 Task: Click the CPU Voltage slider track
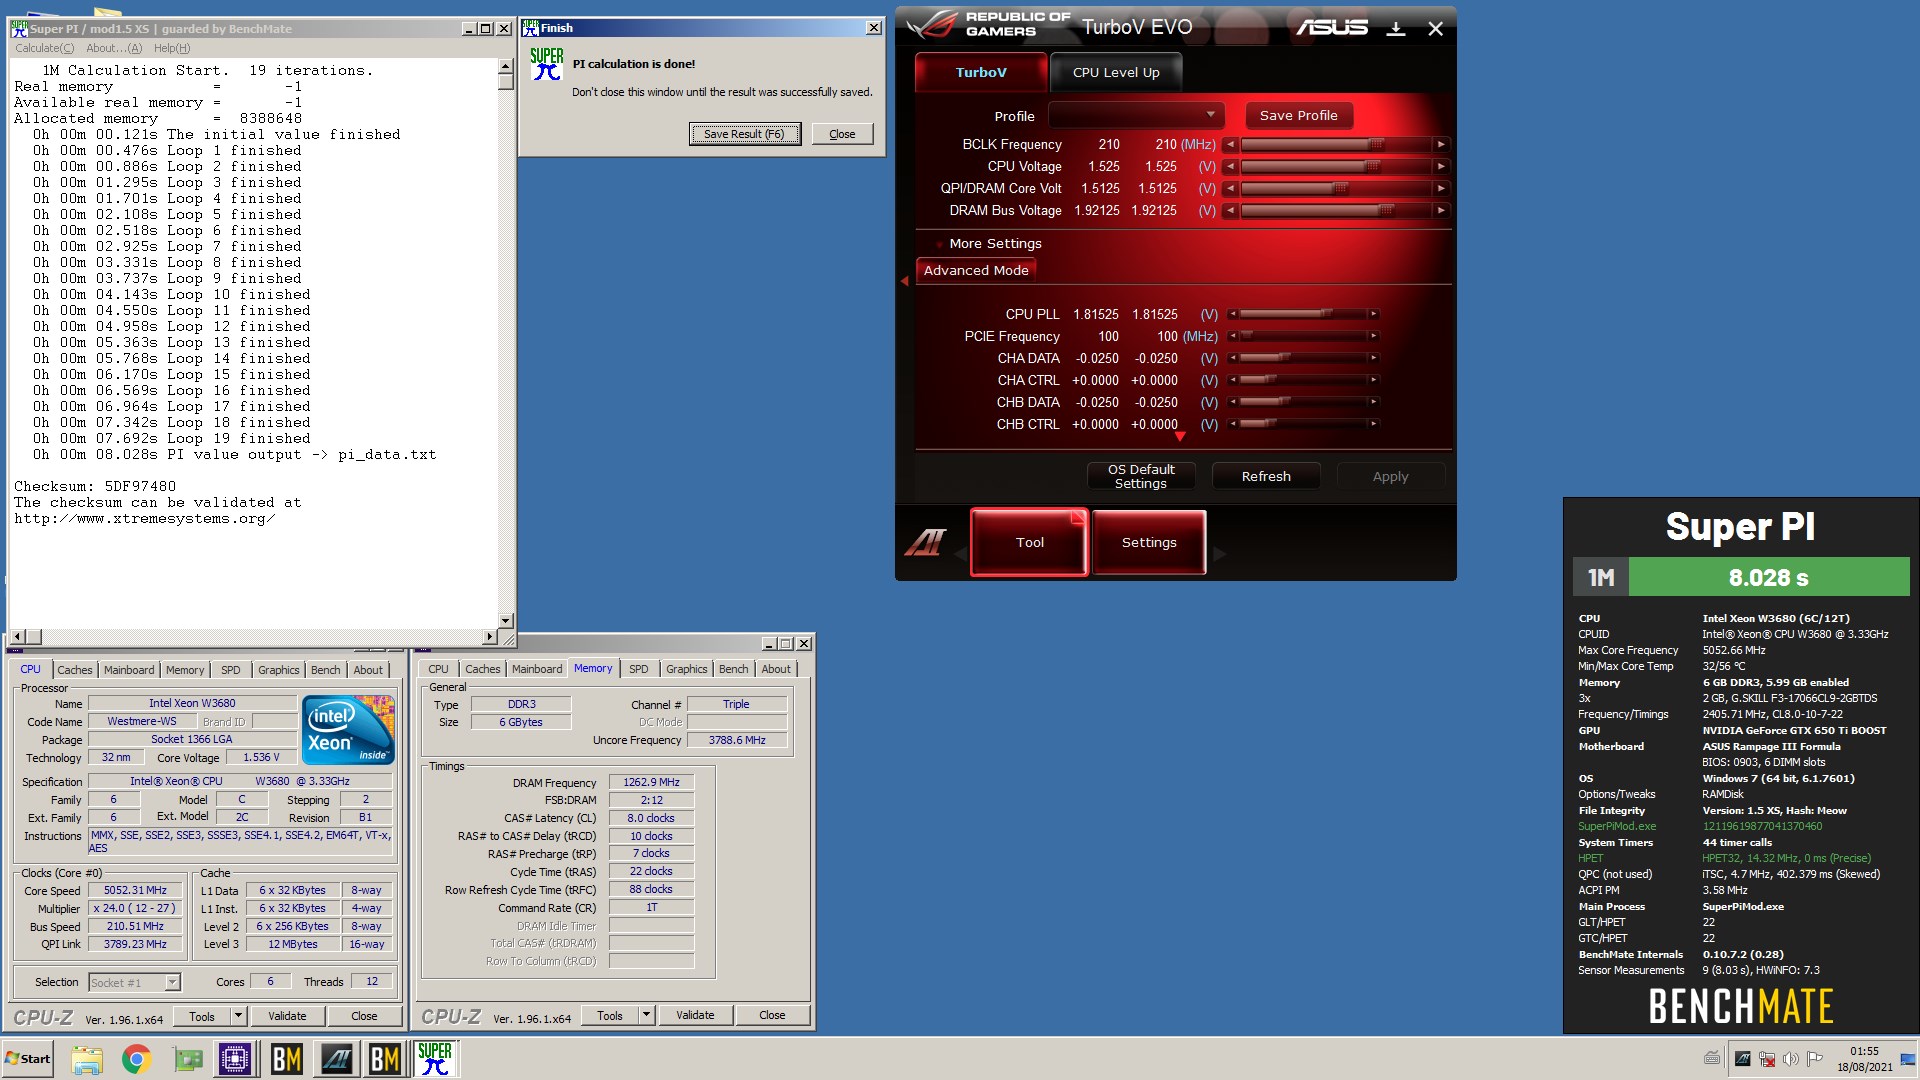point(1336,167)
